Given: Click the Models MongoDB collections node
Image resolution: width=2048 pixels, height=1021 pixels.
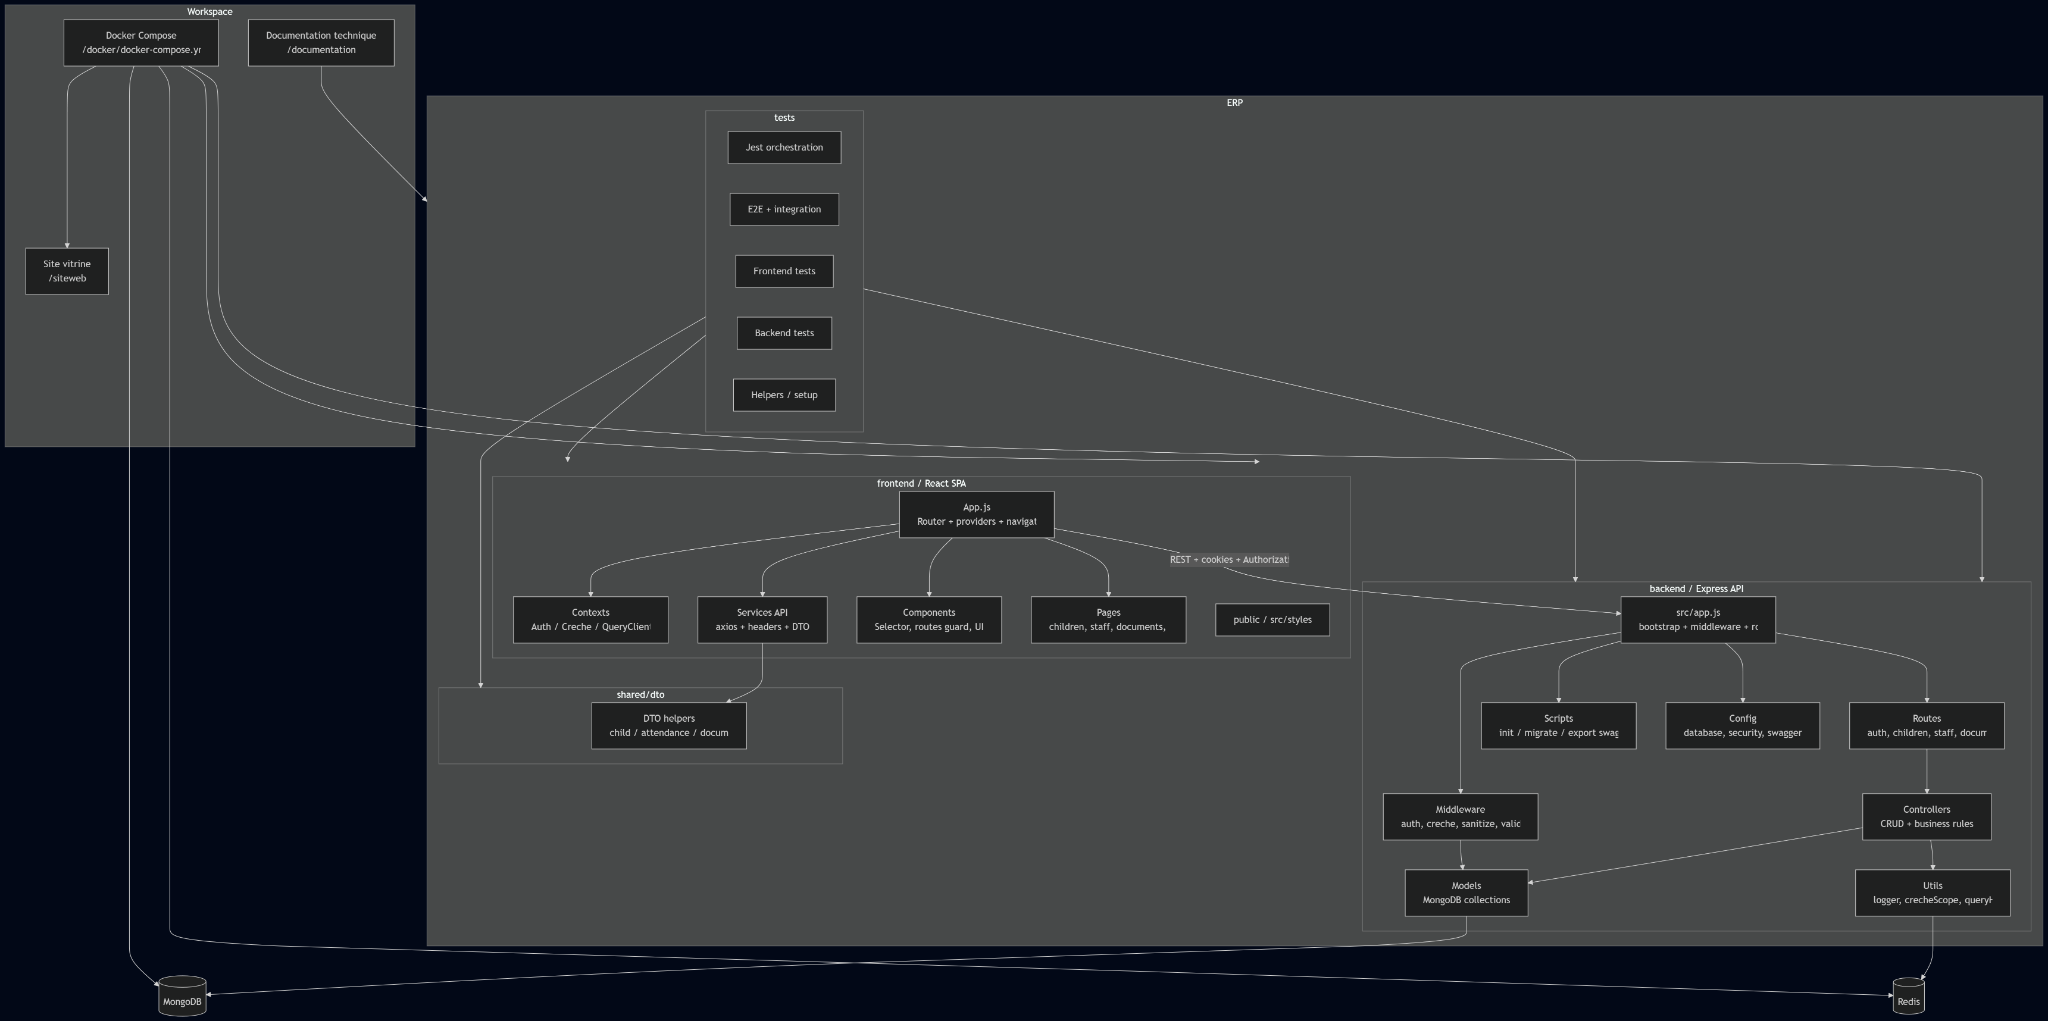Looking at the screenshot, I should pos(1466,893).
